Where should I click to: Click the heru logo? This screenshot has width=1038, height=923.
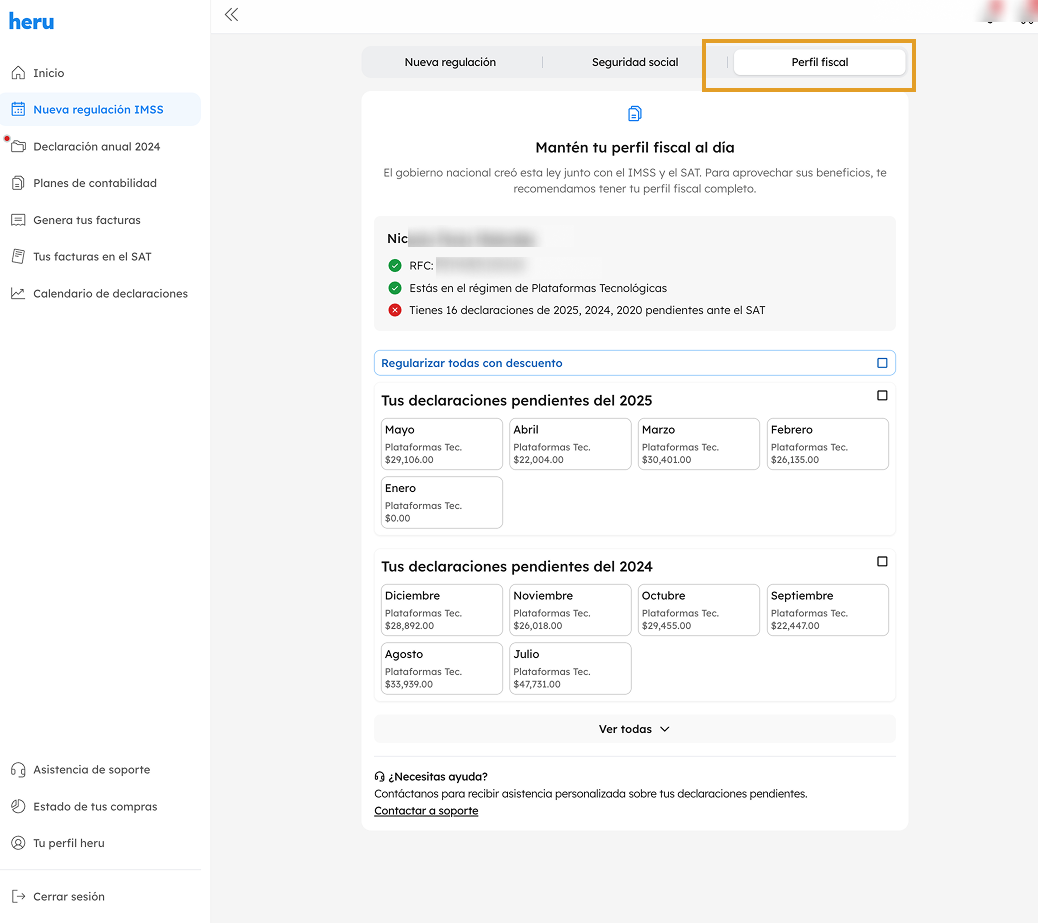point(31,22)
